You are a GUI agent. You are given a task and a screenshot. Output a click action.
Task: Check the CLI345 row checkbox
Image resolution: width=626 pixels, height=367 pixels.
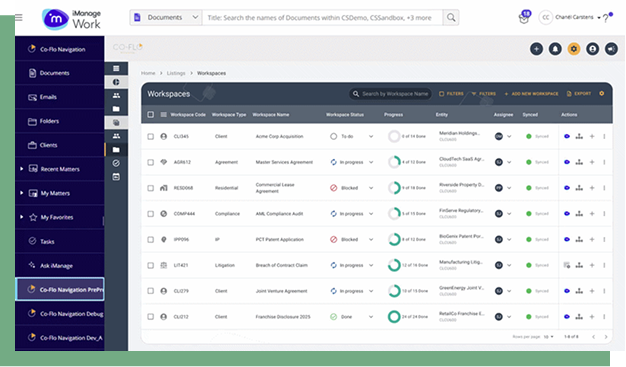151,136
